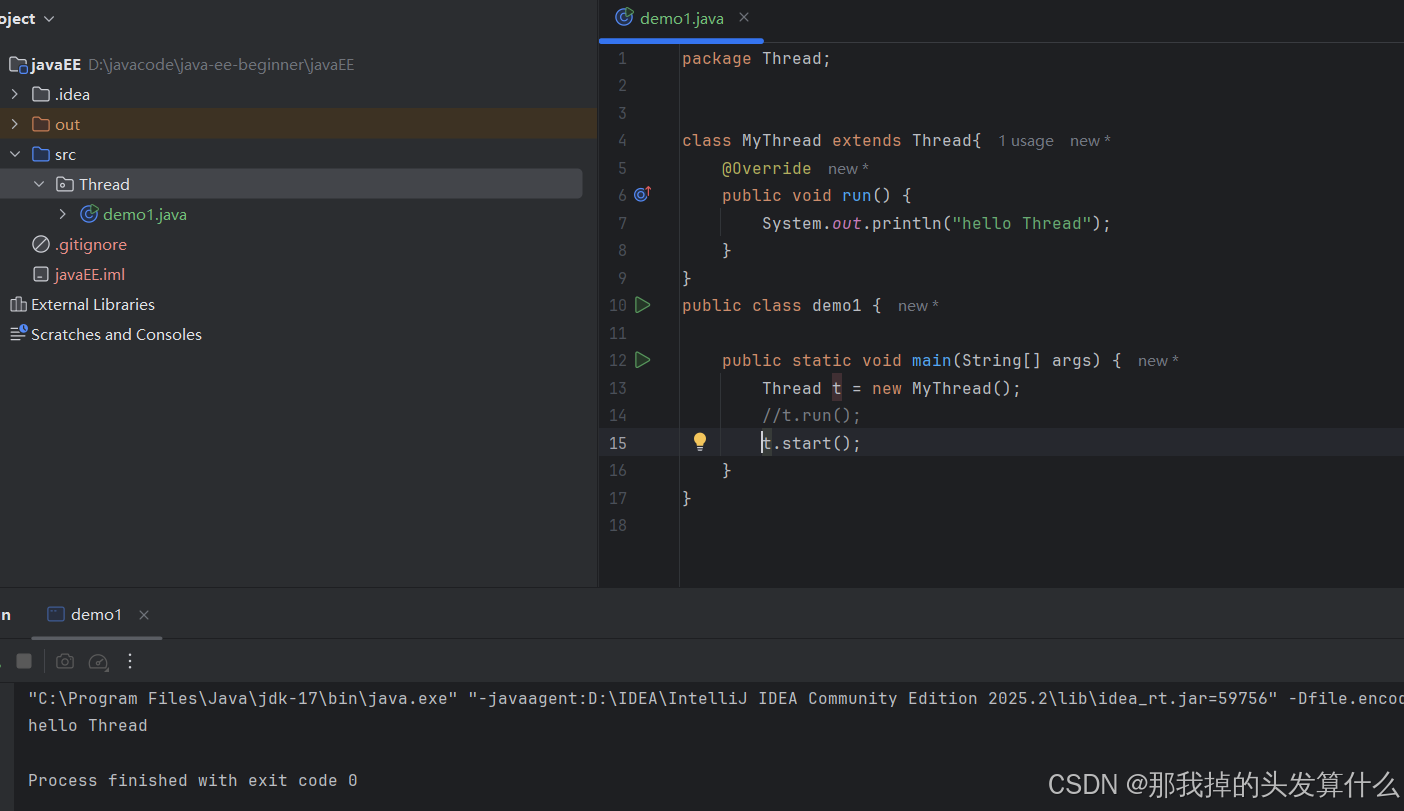
Task: Click 'Thread t = new MyThread();' line
Action: pyautogui.click(x=892, y=388)
